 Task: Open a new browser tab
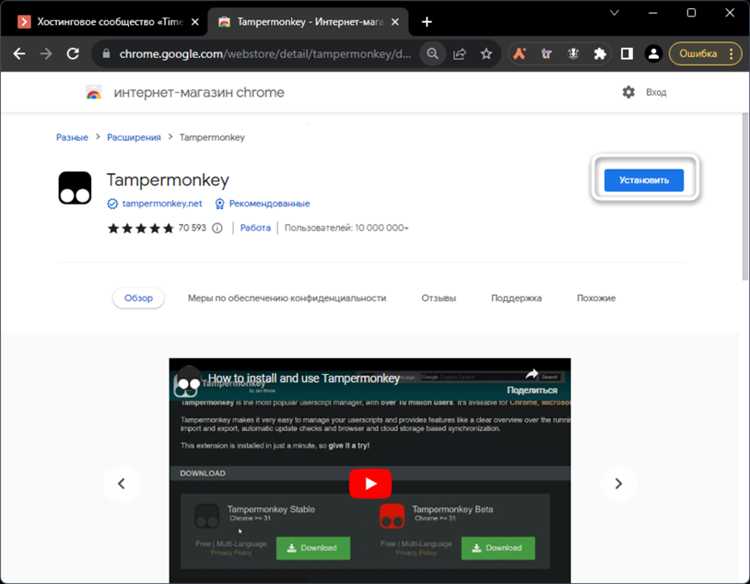pos(427,22)
